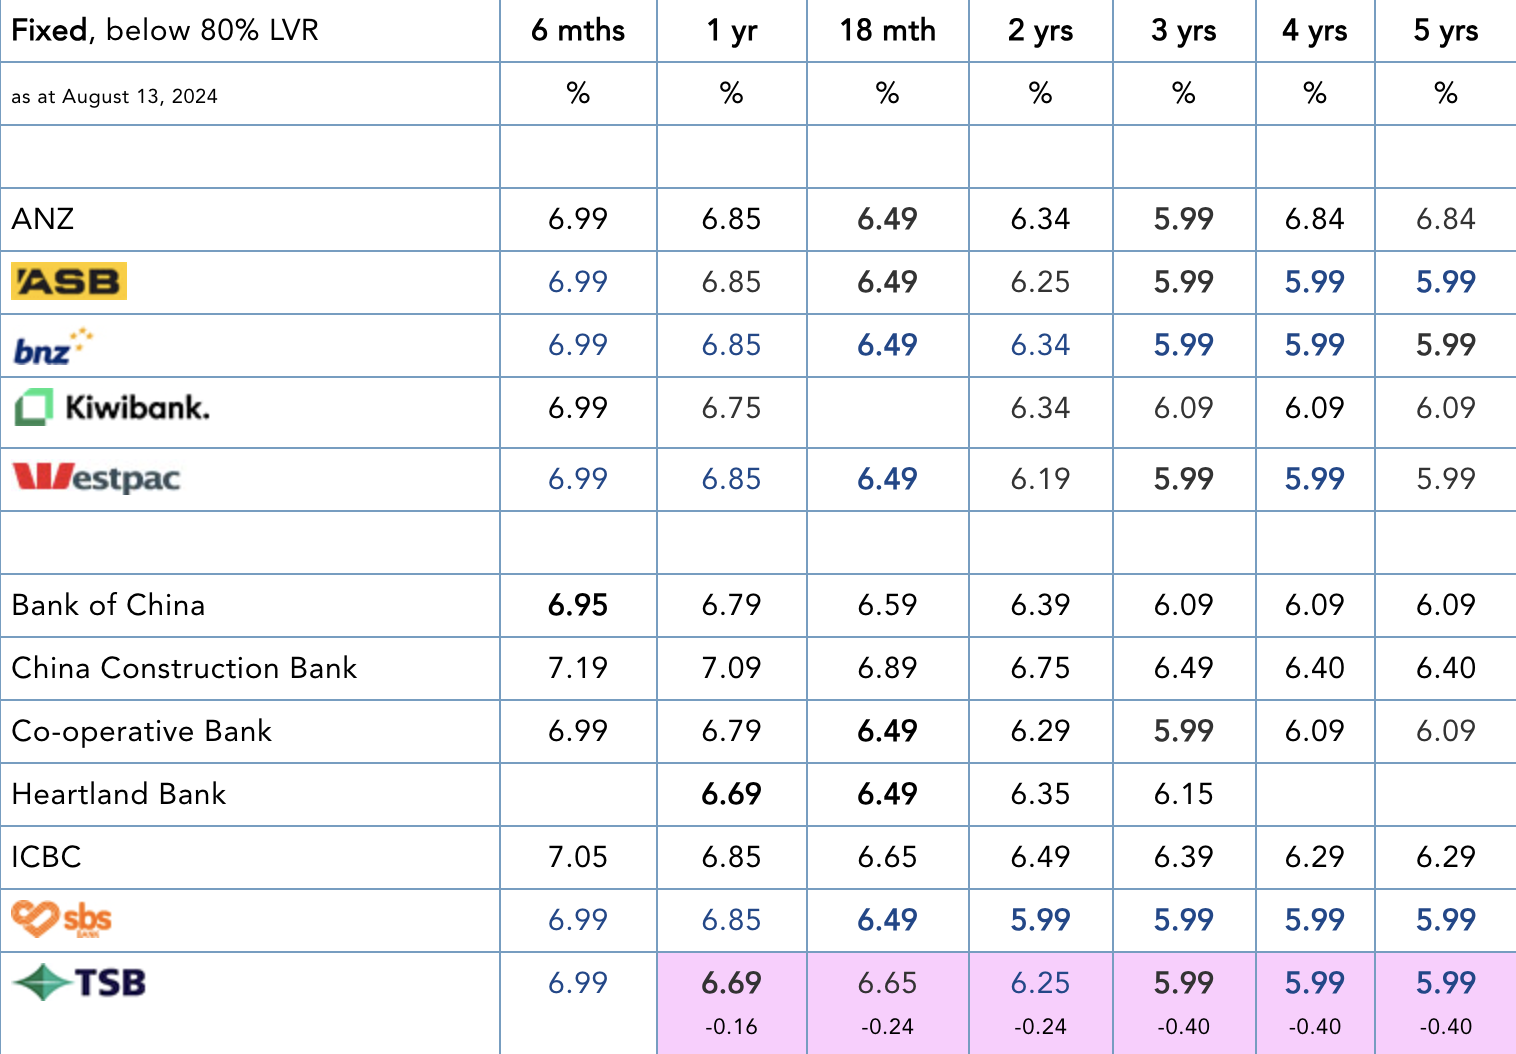
Task: Click the 'Fixed, below 80% LVR' heading
Action: pos(165,30)
